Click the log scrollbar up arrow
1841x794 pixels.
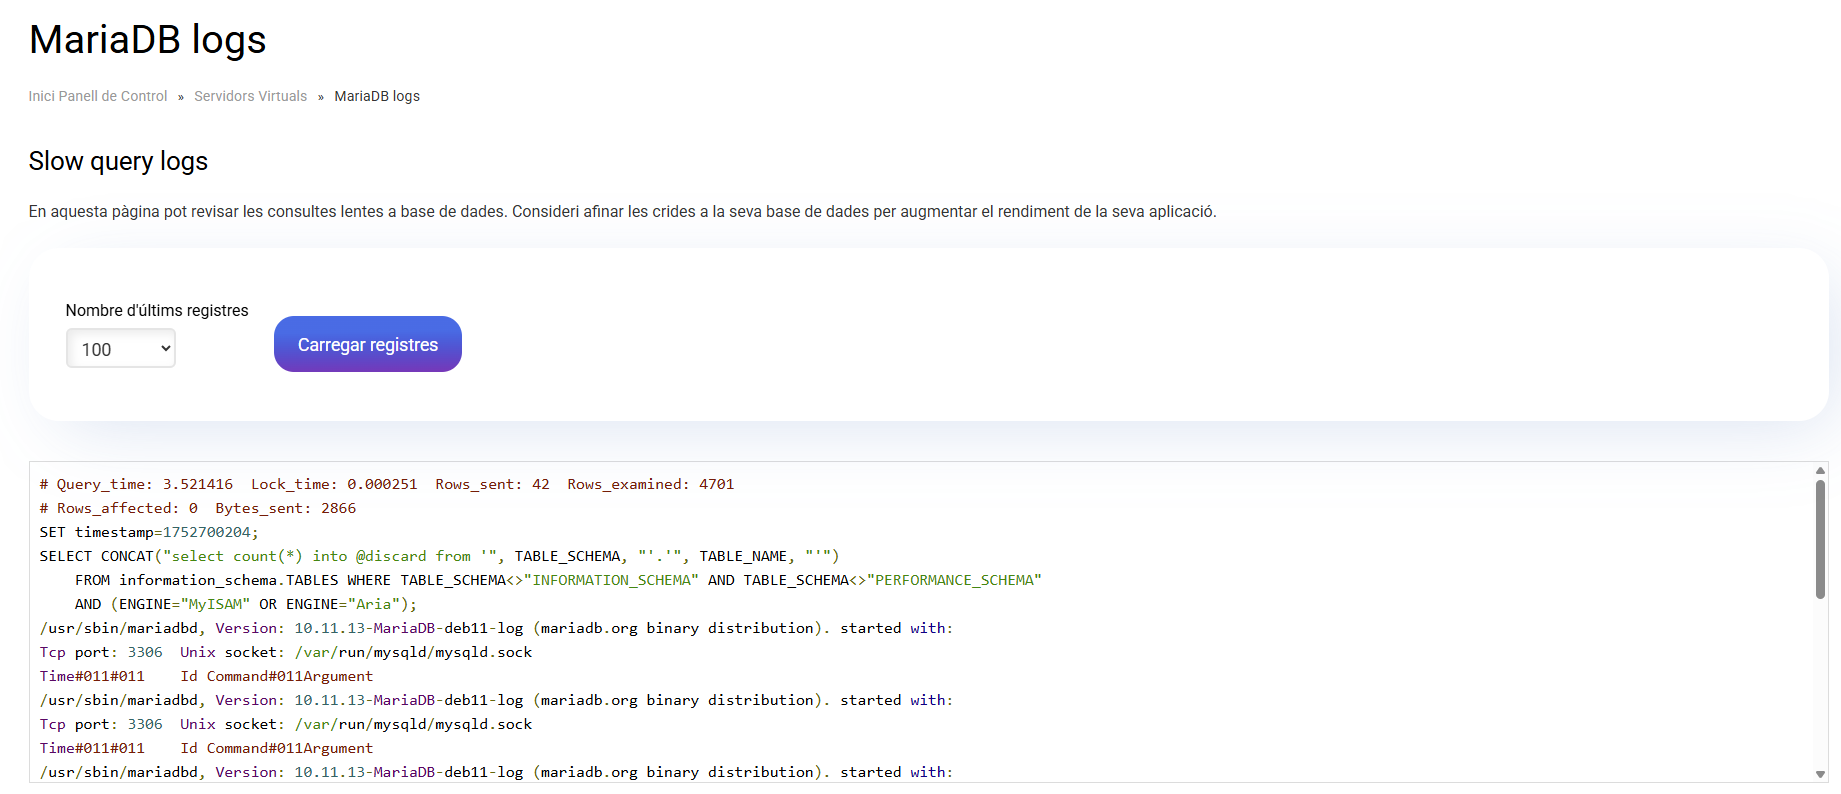1820,470
